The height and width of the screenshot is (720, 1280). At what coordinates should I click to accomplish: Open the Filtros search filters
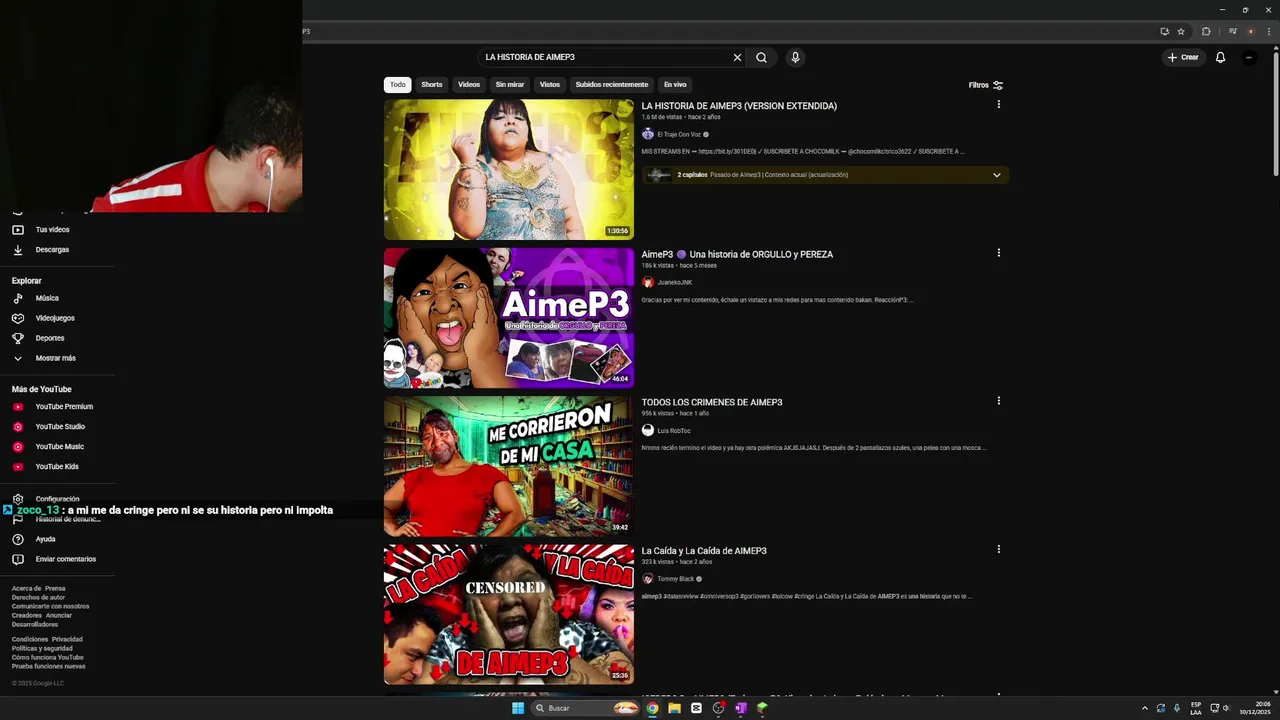[986, 85]
